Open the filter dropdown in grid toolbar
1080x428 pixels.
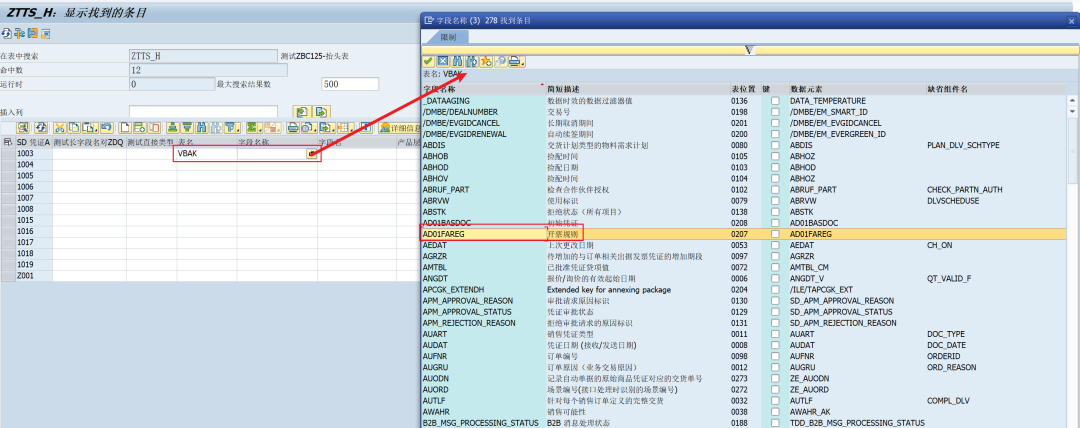pos(238,130)
